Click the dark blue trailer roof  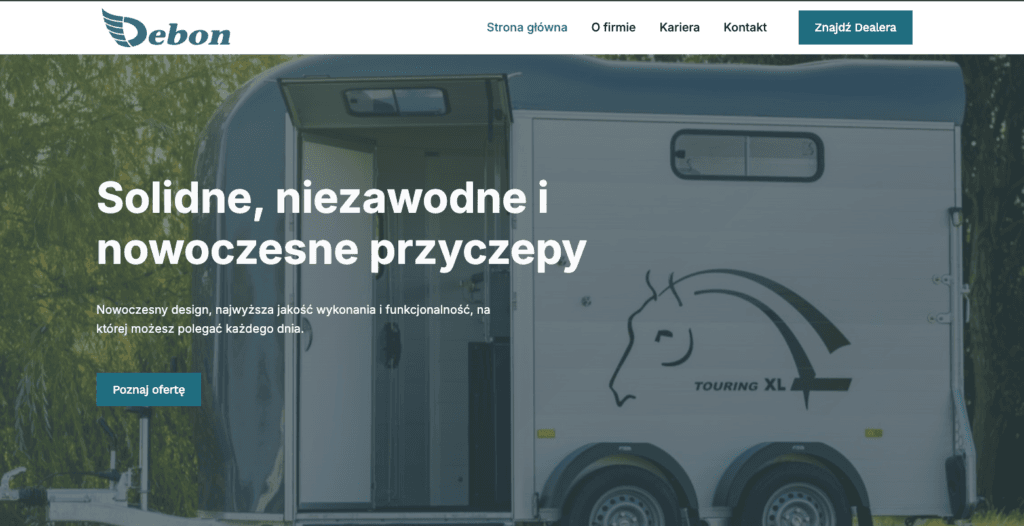pos(740,85)
